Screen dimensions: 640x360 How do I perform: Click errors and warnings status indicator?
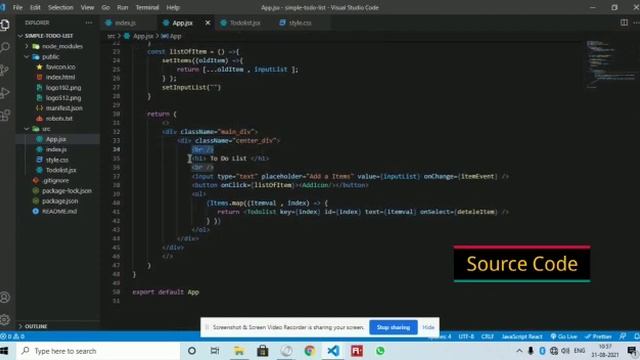[x=13, y=336]
